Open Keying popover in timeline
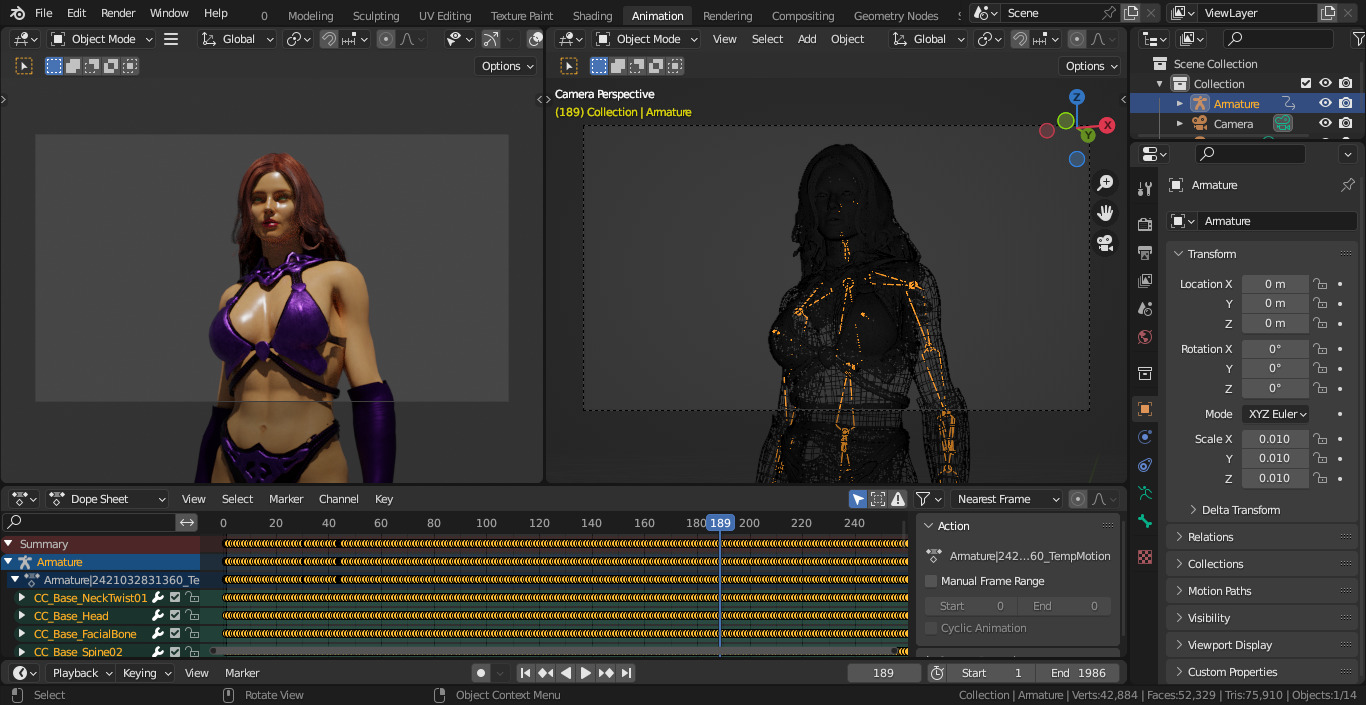This screenshot has width=1366, height=705. [146, 673]
